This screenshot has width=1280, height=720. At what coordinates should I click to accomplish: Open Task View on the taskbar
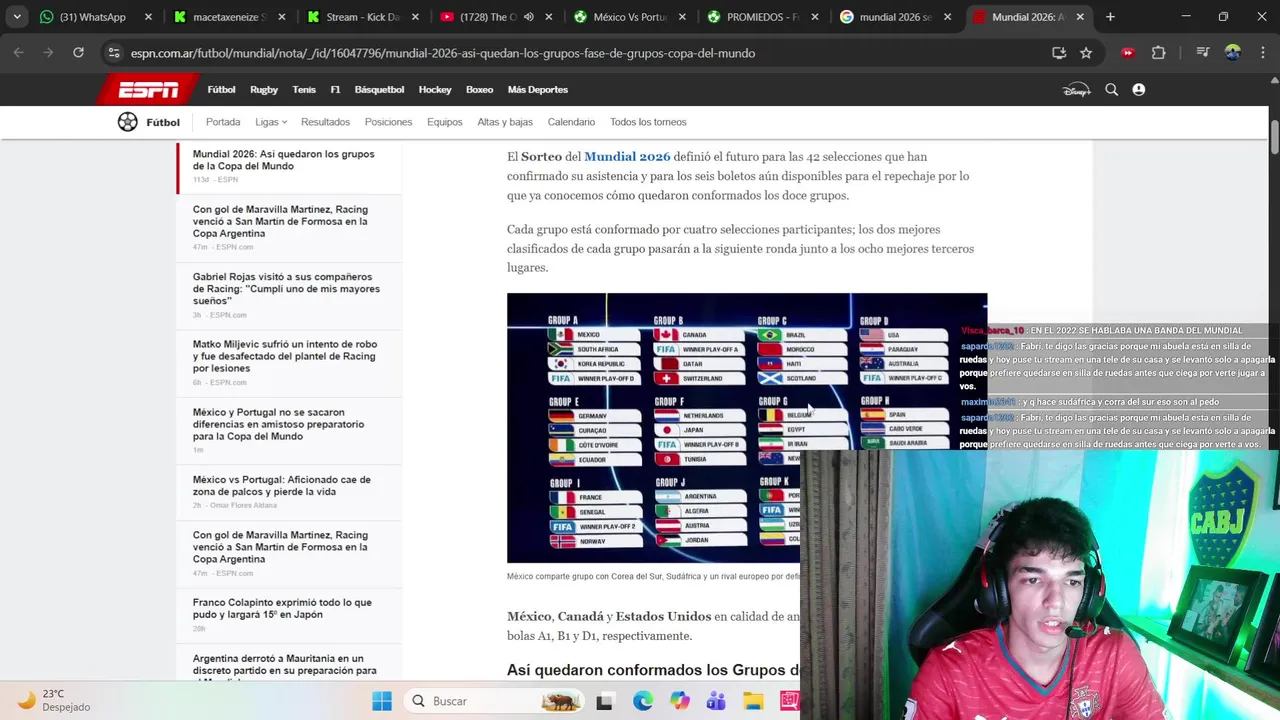tap(604, 701)
